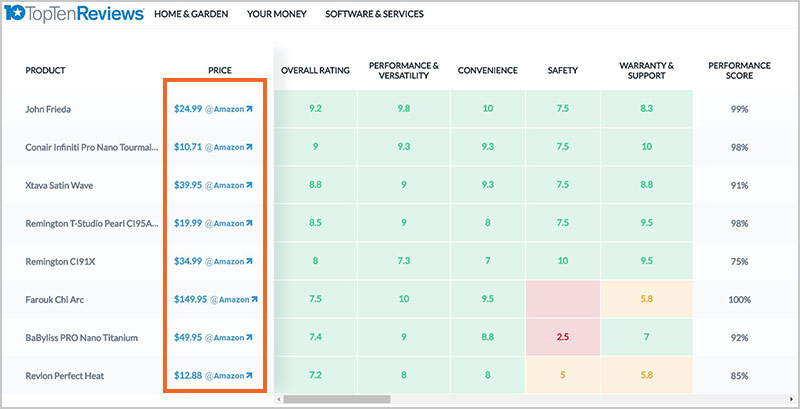Click BaByliss convenience score 8.8

(x=488, y=338)
